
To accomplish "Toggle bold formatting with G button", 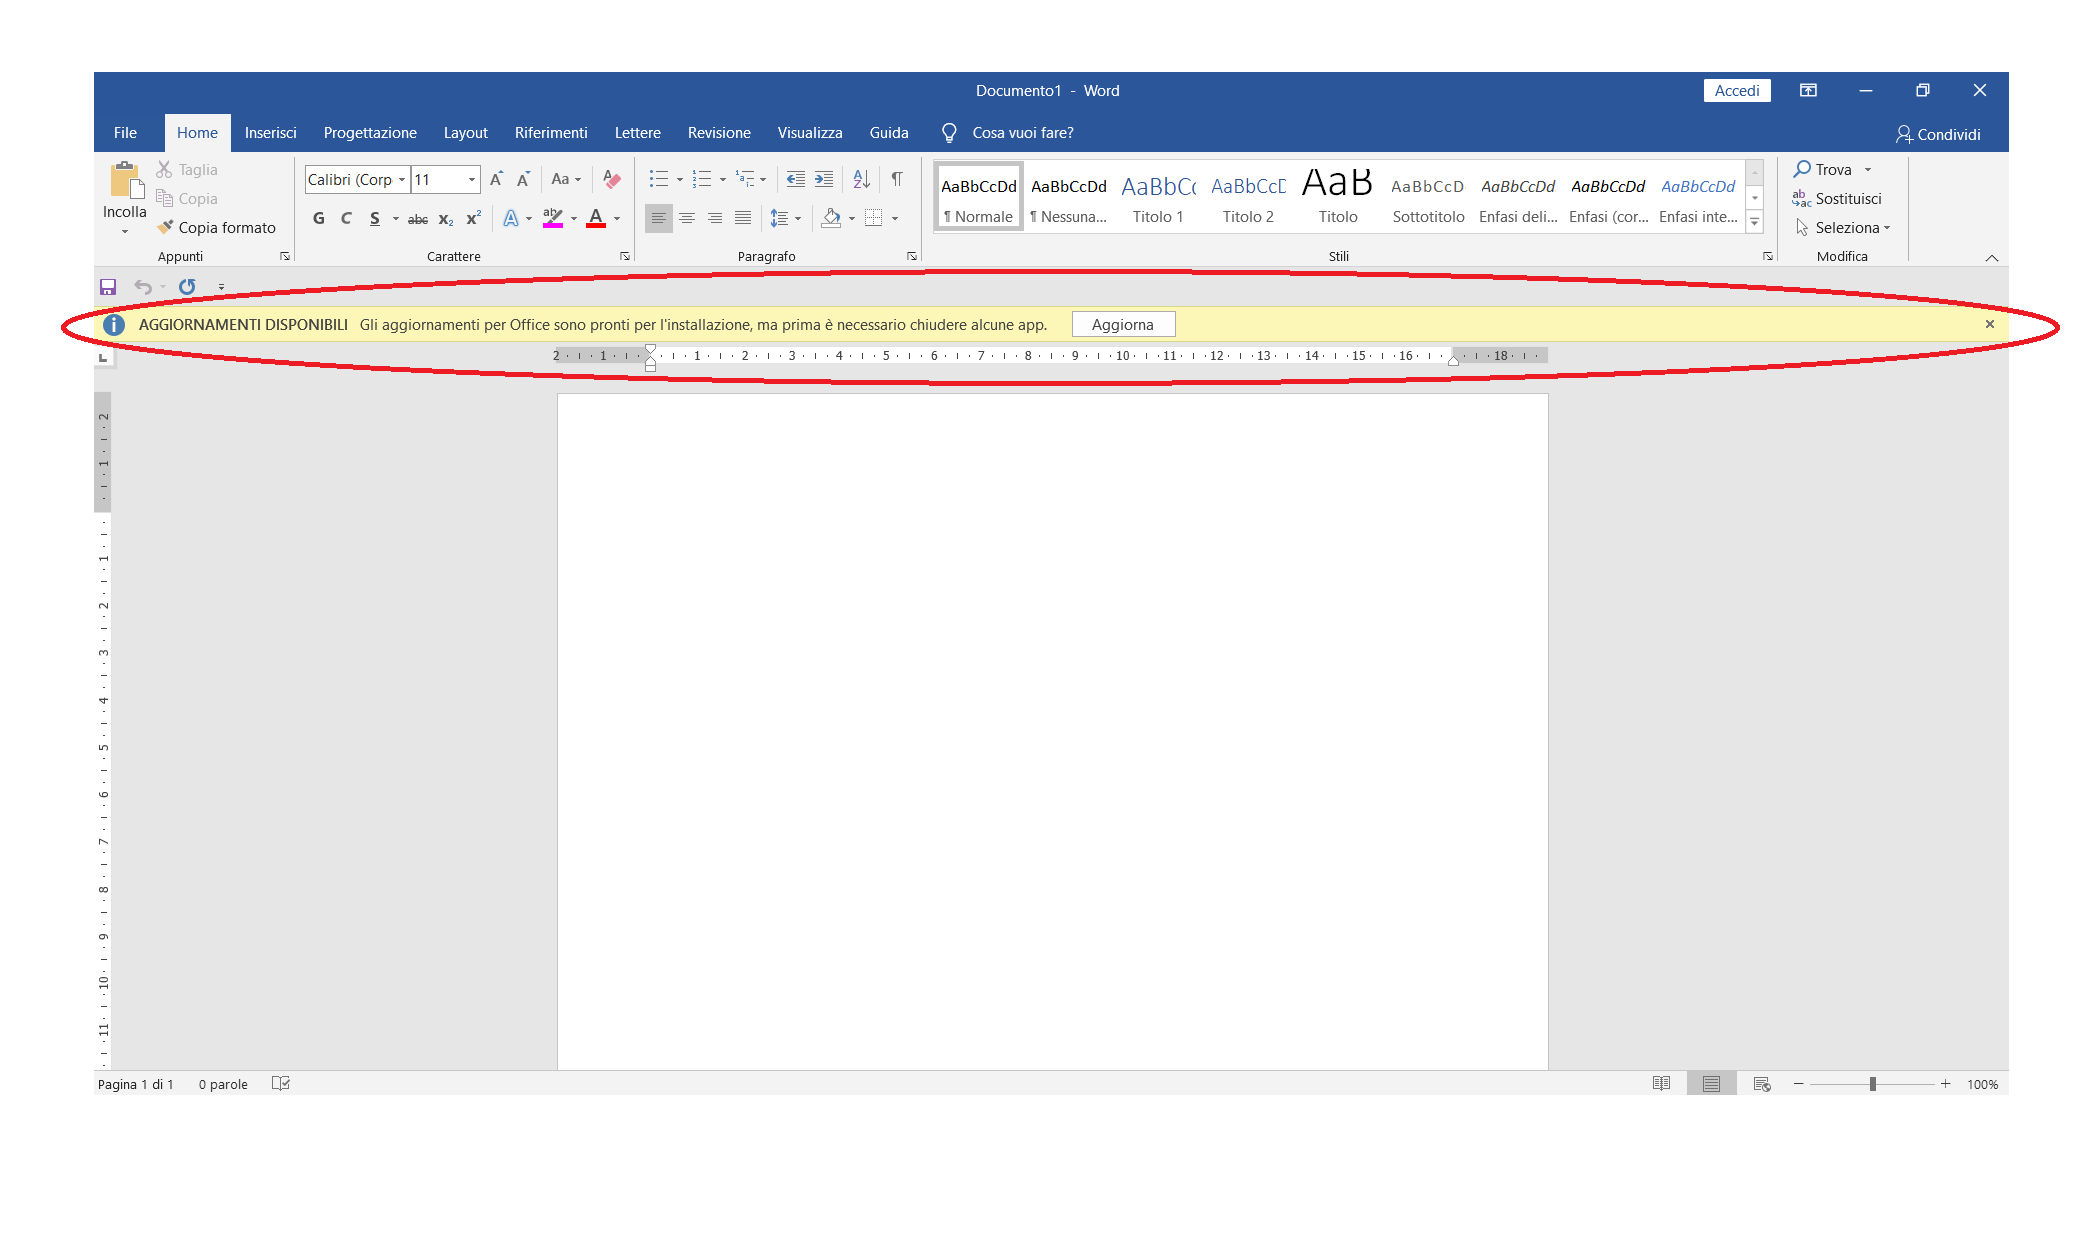I will tap(318, 218).
